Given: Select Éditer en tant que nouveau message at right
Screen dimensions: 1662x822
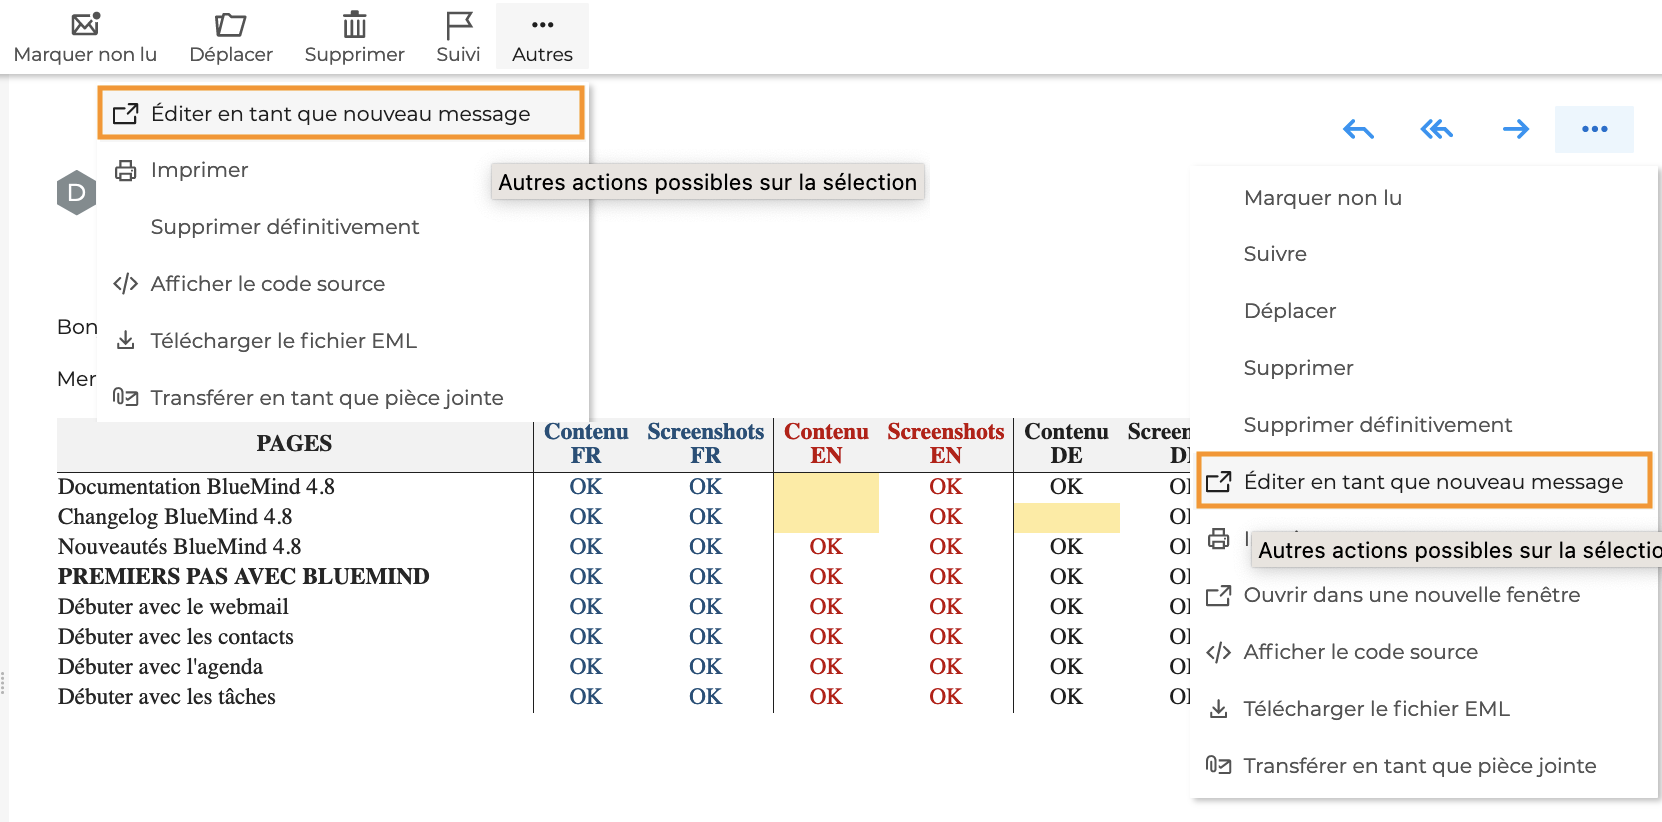Looking at the screenshot, I should click(x=1432, y=482).
